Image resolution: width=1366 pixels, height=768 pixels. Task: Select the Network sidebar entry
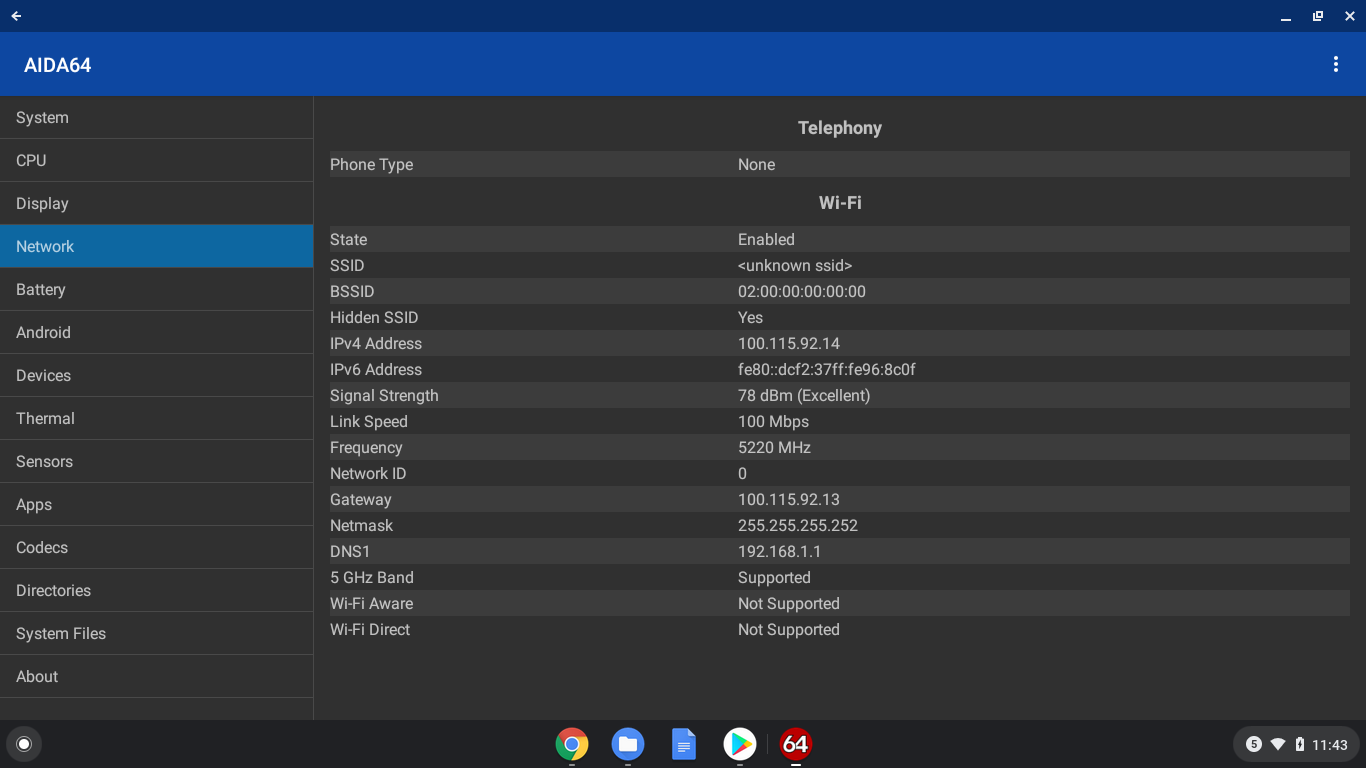click(x=157, y=246)
